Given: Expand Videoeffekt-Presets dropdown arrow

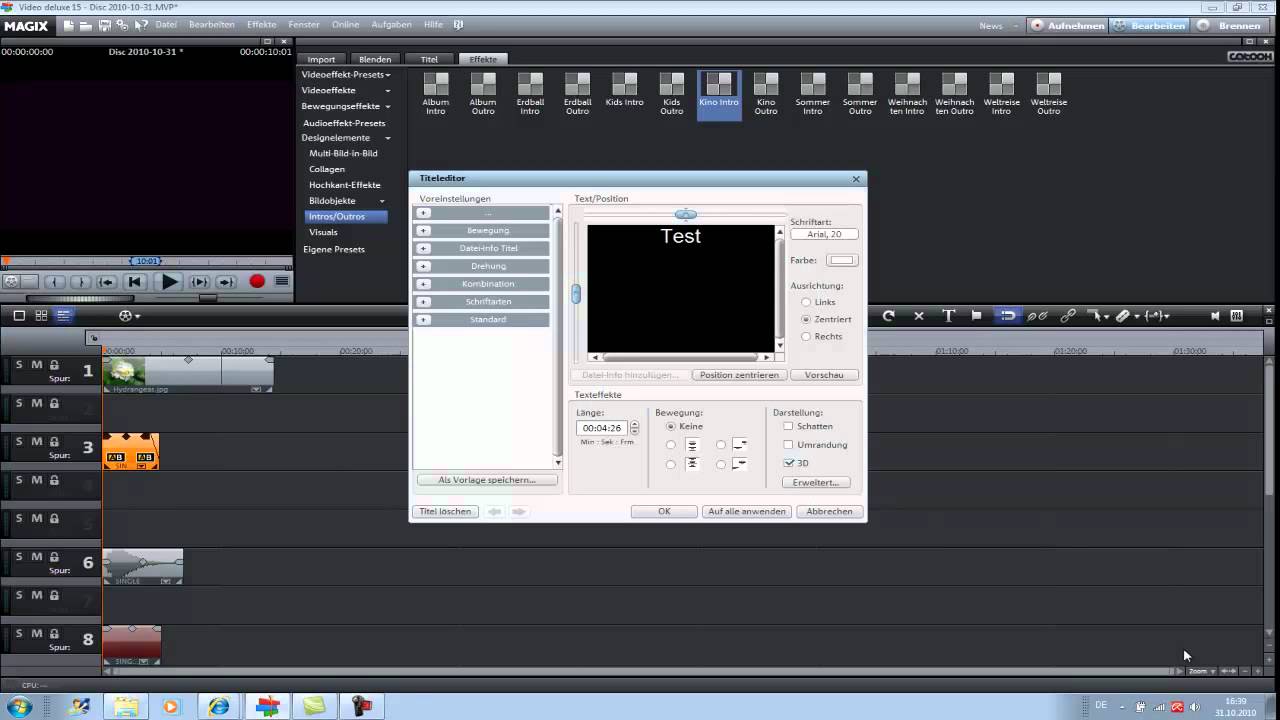Looking at the screenshot, I should pyautogui.click(x=388, y=75).
